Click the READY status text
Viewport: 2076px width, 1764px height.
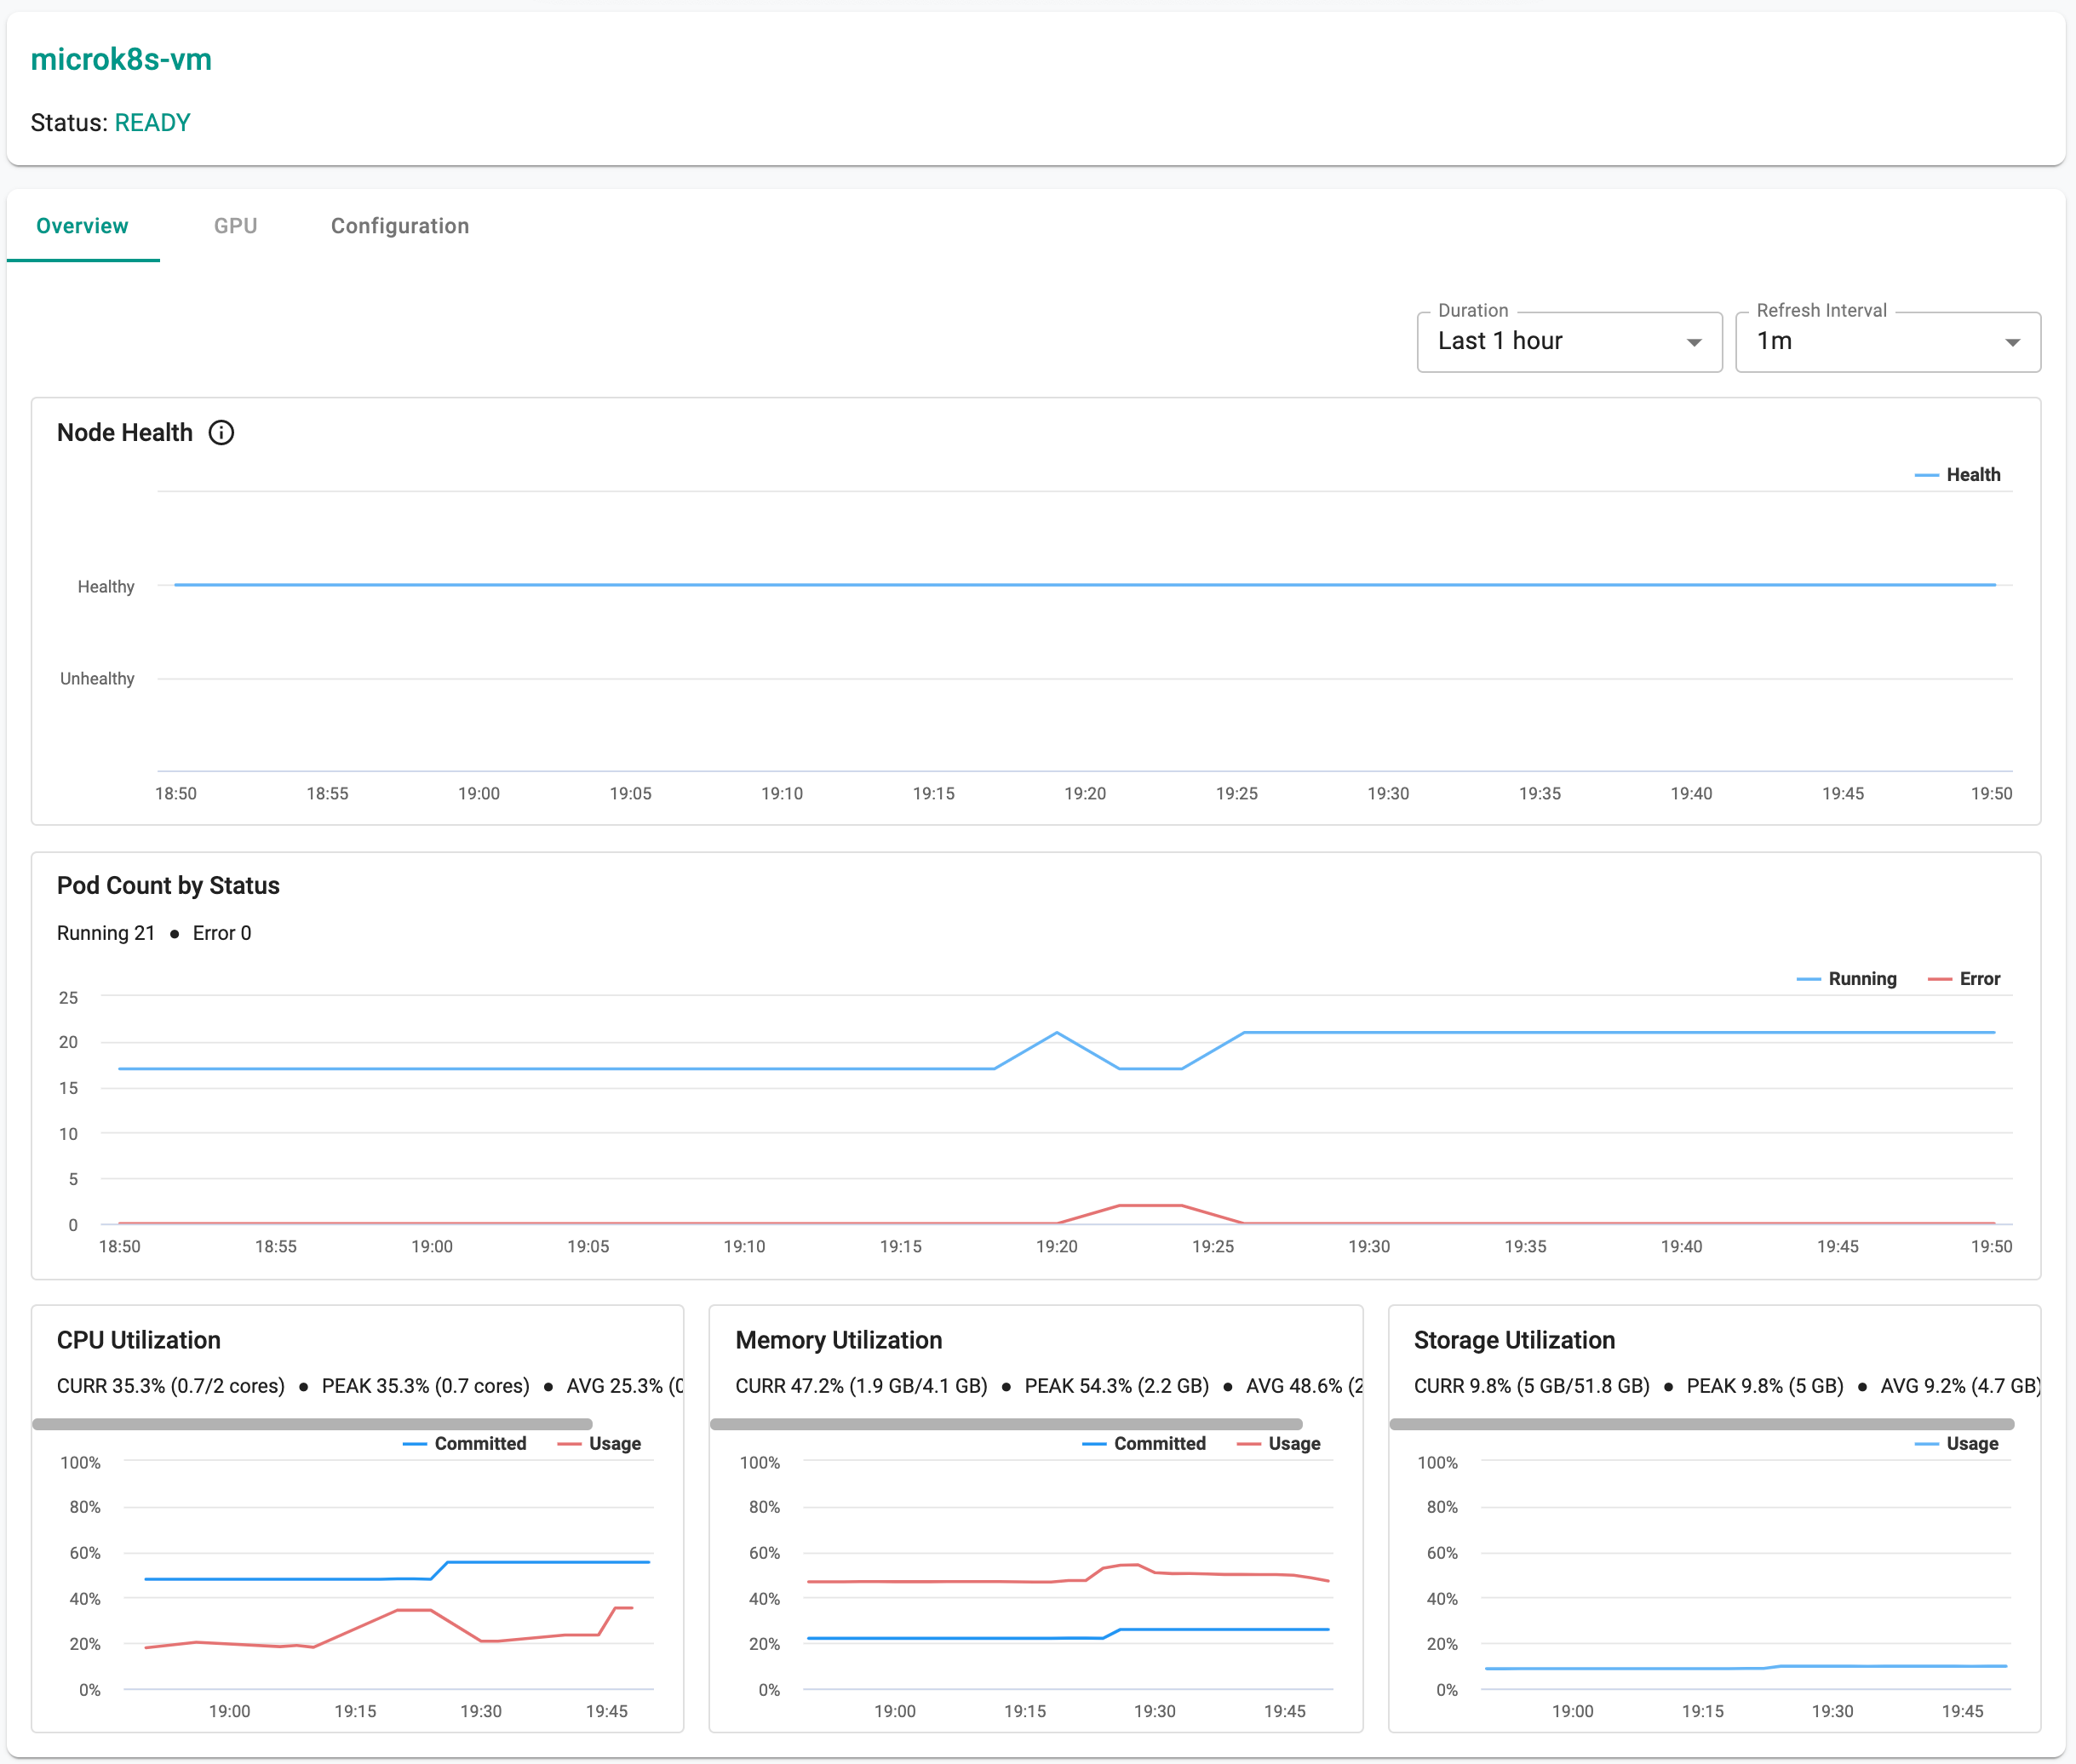(152, 122)
